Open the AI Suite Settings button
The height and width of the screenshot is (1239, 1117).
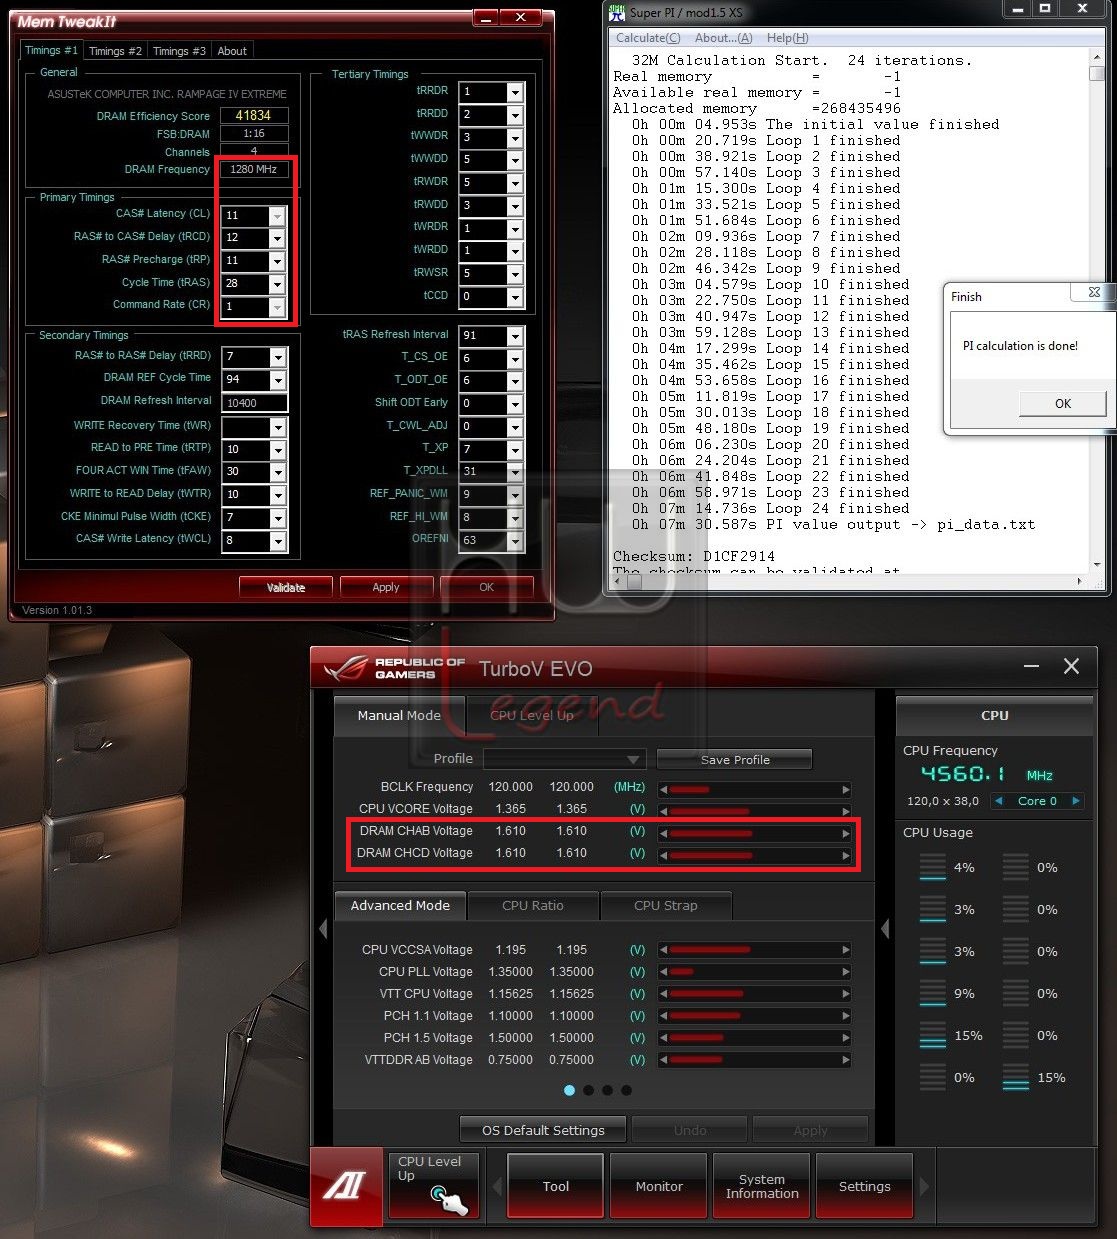point(865,1186)
